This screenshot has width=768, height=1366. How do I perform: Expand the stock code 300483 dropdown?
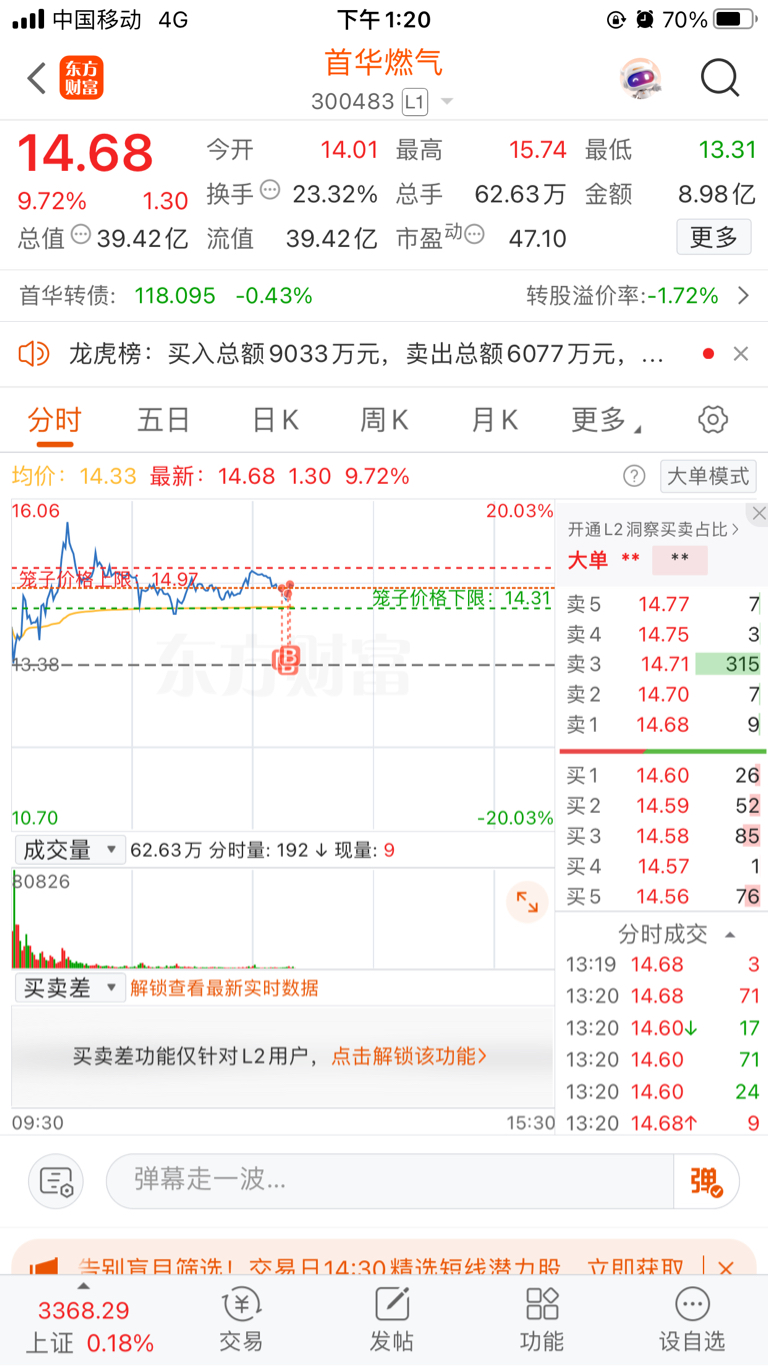coord(447,102)
